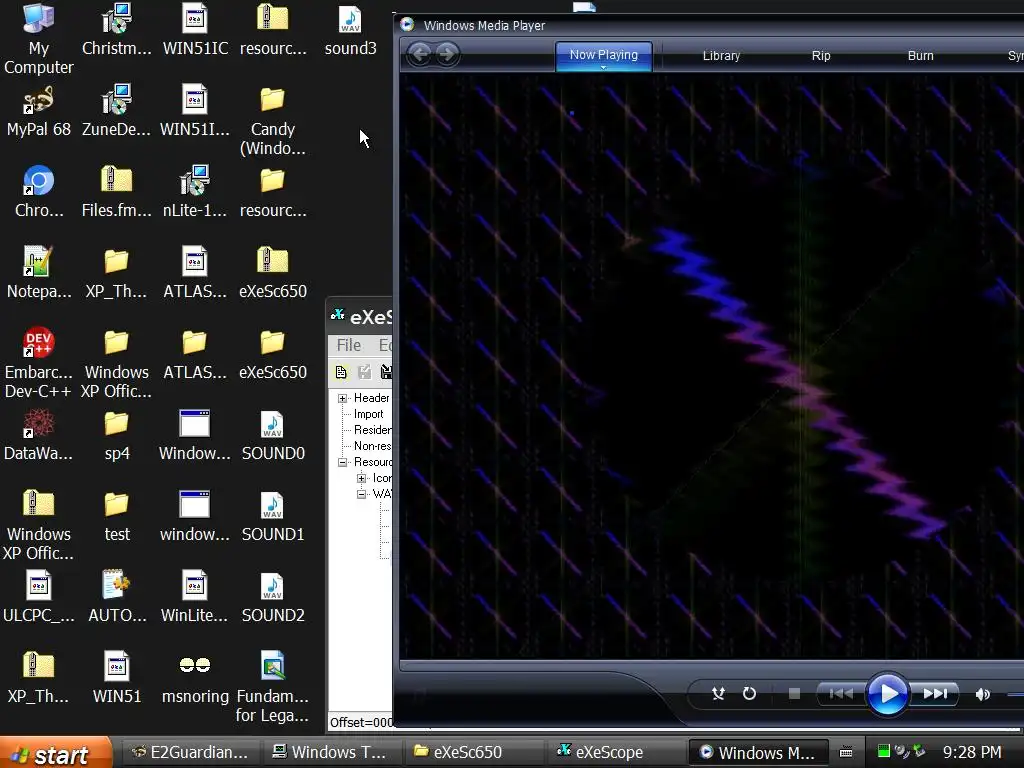Open the Rip tab
This screenshot has width=1024, height=768.
point(821,56)
